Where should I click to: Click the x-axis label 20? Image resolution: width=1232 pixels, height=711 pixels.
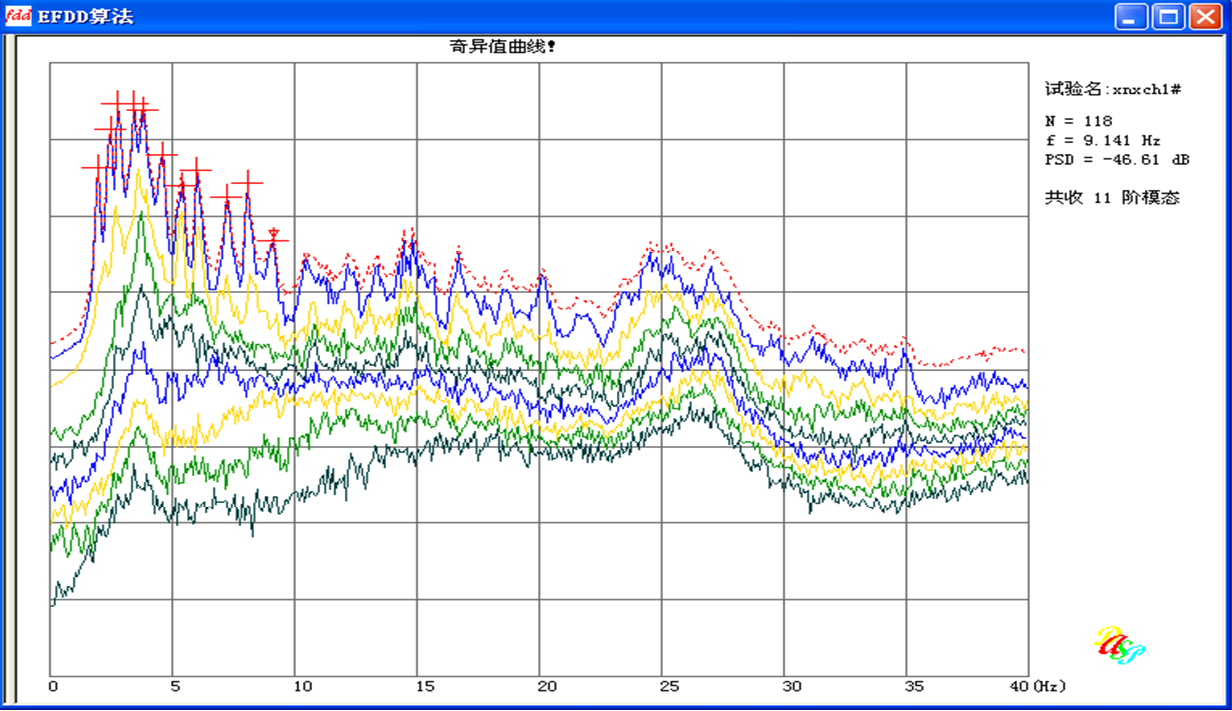(x=548, y=687)
